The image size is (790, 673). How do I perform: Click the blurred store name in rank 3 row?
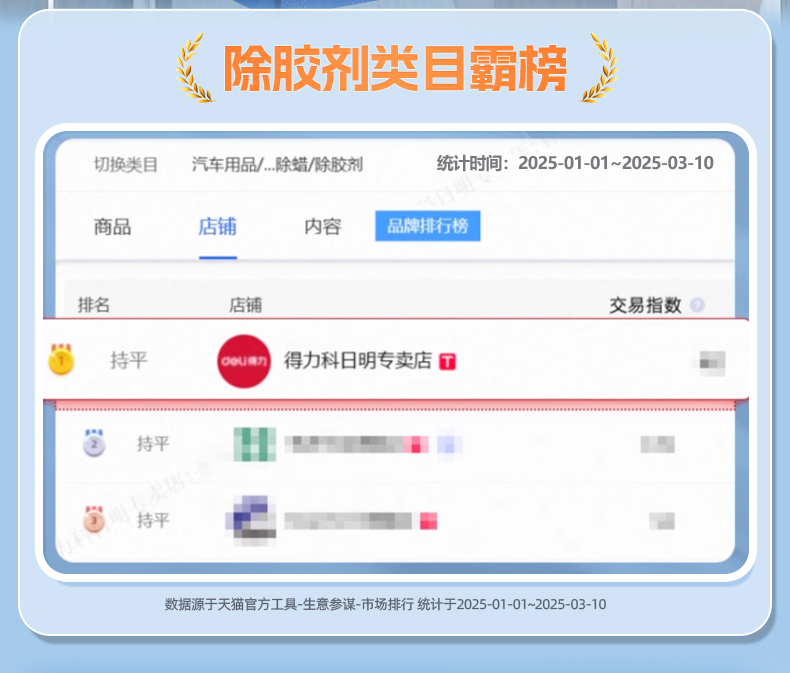348,521
